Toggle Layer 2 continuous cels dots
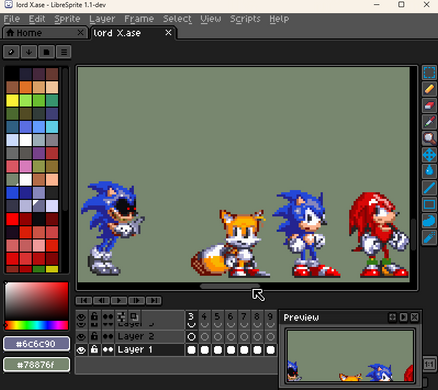Image resolution: width=438 pixels, height=390 pixels. 108,337
